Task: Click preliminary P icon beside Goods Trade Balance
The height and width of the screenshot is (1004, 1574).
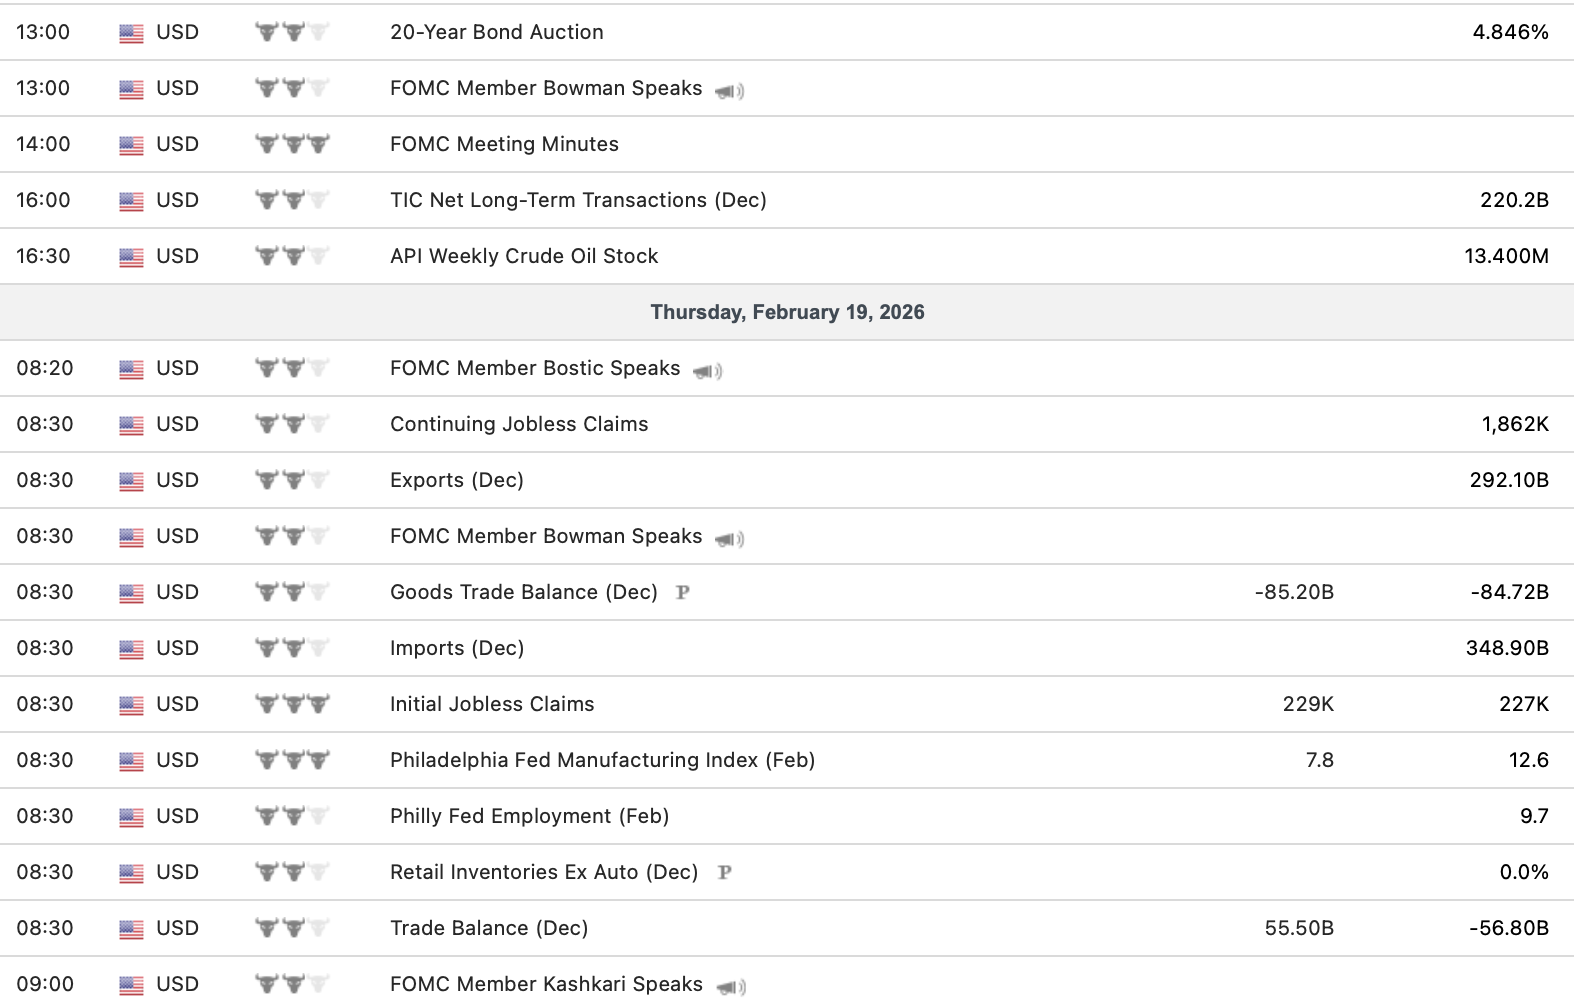Action: point(683,592)
